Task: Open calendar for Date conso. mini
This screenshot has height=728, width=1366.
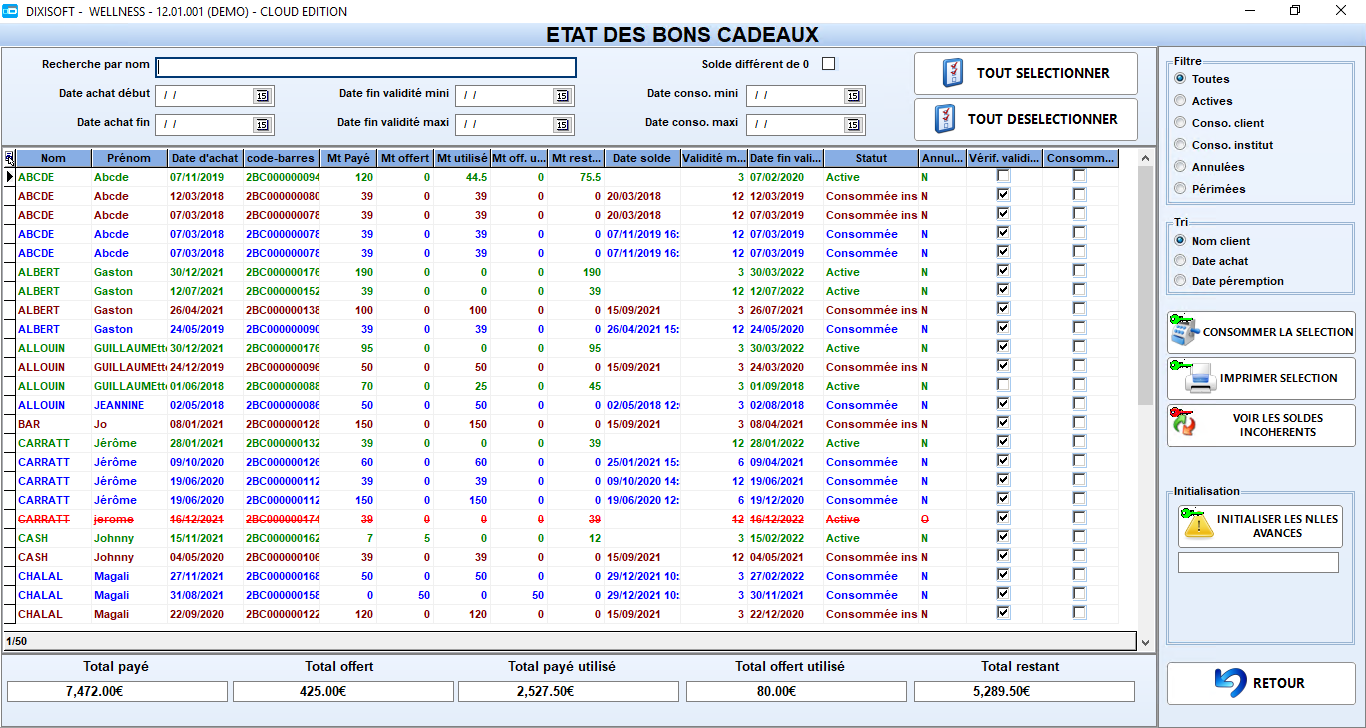Action: [853, 96]
